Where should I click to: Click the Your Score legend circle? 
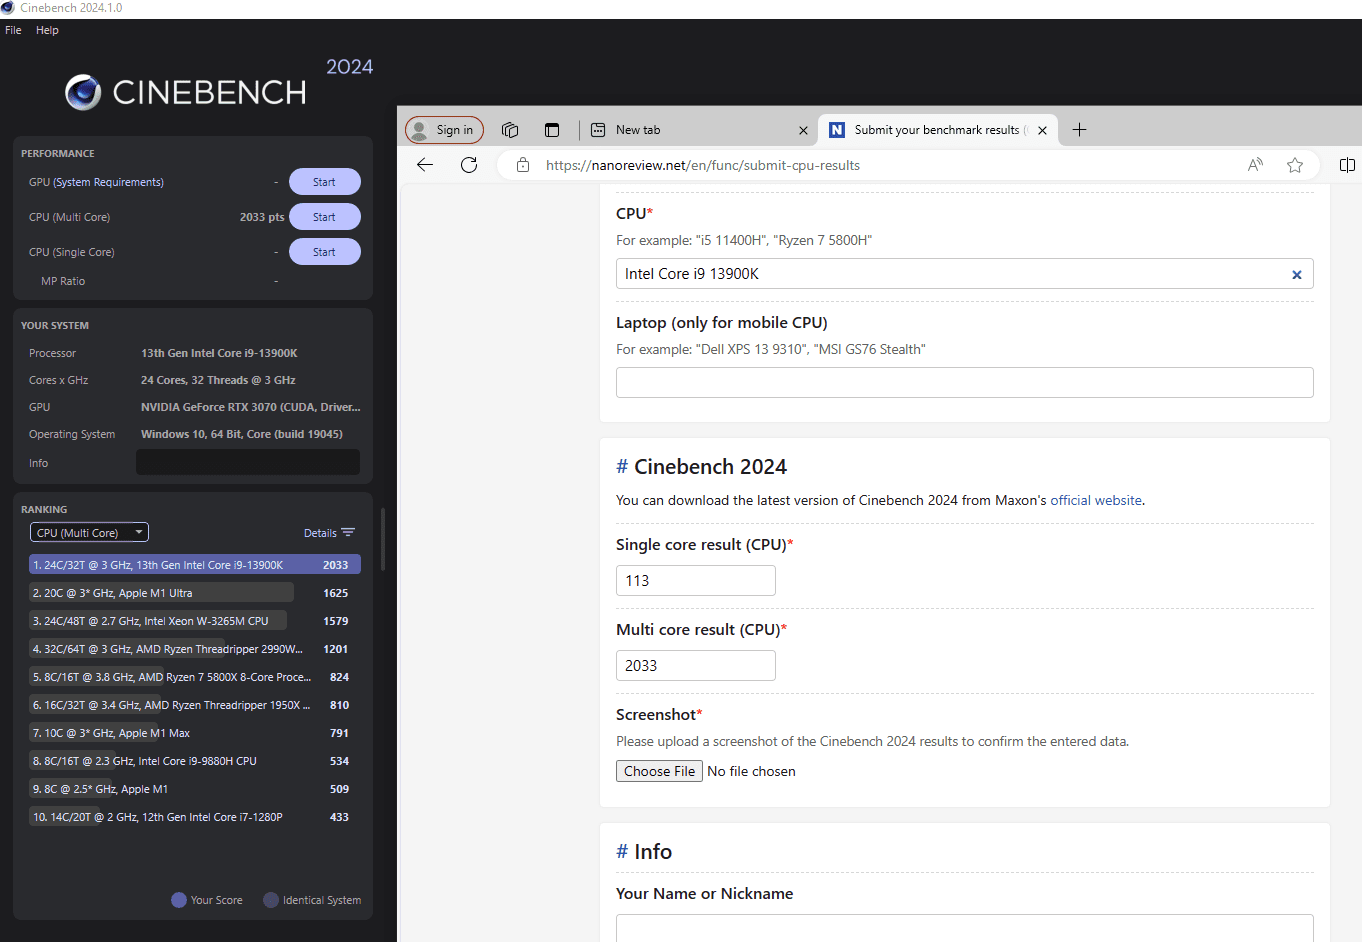click(x=179, y=900)
